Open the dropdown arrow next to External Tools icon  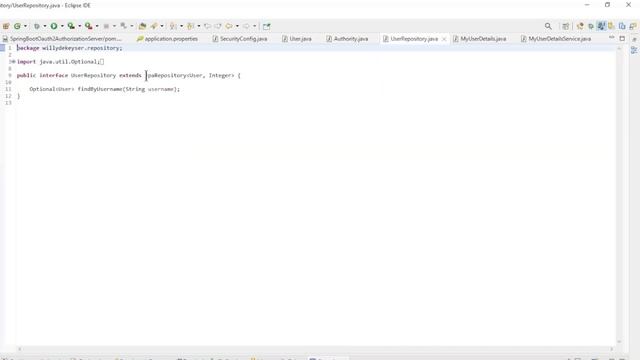click(97, 26)
